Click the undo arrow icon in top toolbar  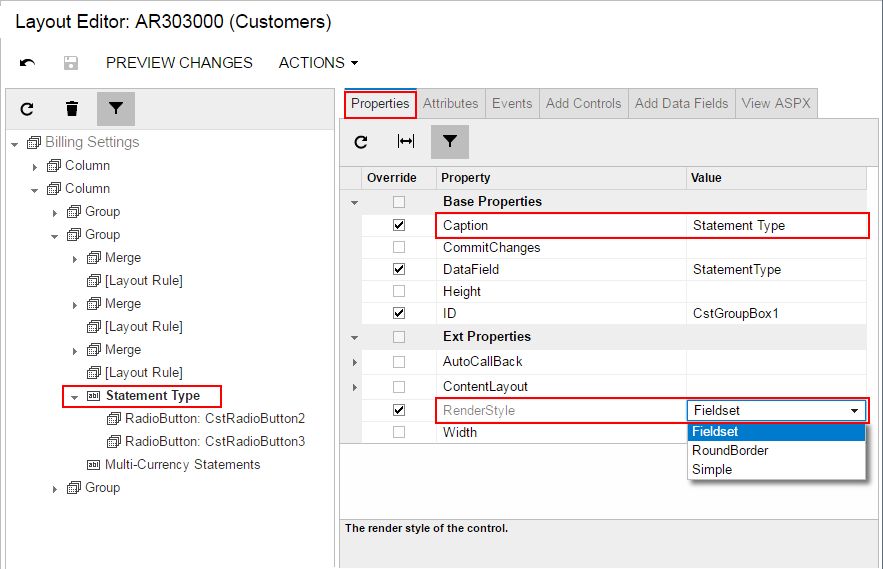coord(28,63)
